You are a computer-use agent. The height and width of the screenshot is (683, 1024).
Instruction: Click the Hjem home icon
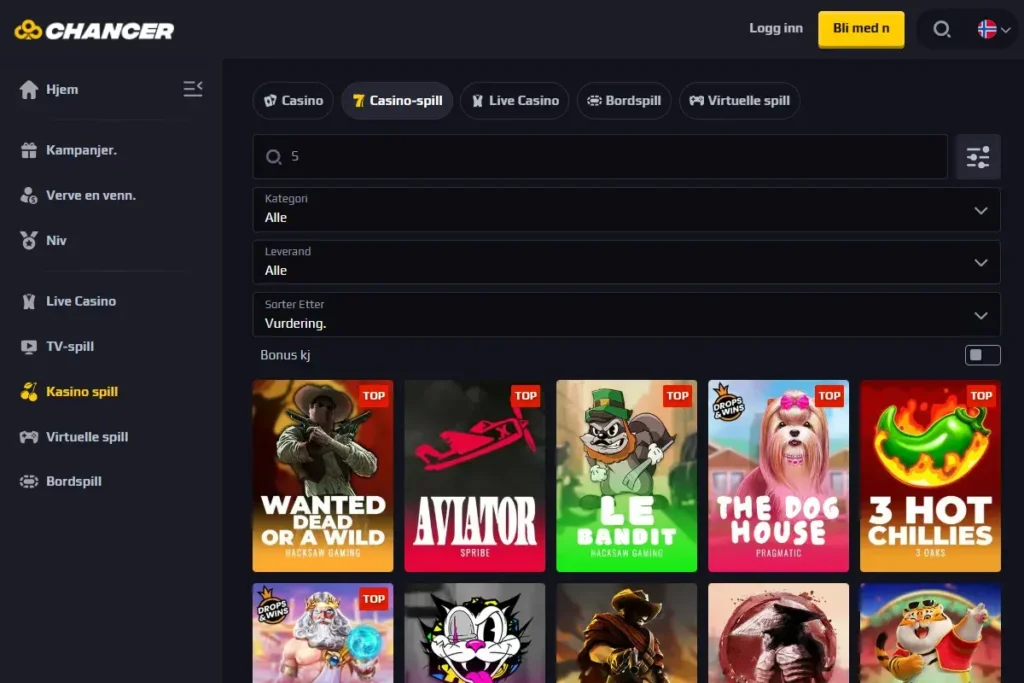[x=29, y=89]
